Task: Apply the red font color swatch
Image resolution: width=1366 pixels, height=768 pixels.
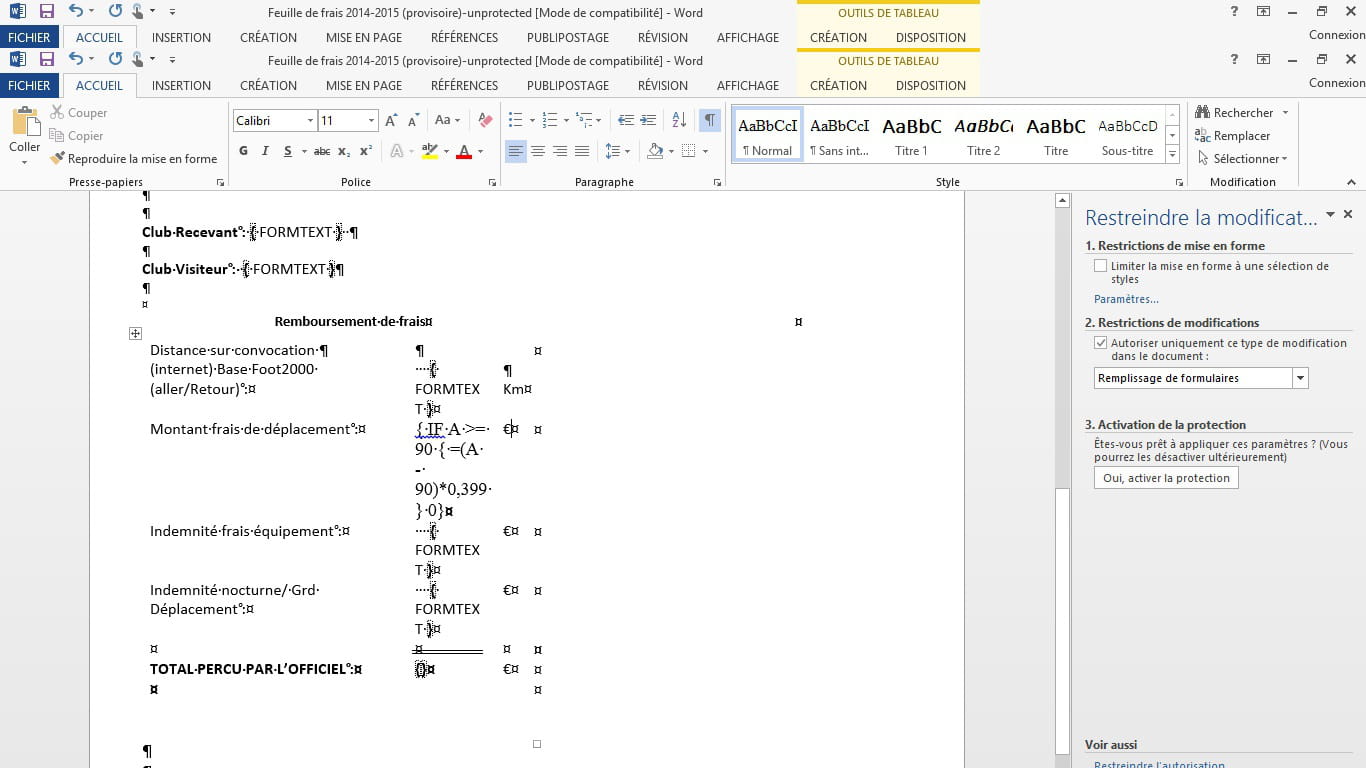Action: [x=464, y=151]
